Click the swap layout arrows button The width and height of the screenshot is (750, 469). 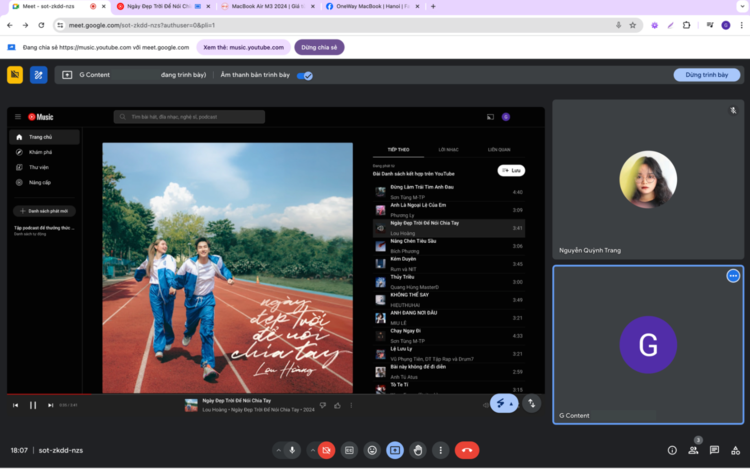[x=531, y=404]
